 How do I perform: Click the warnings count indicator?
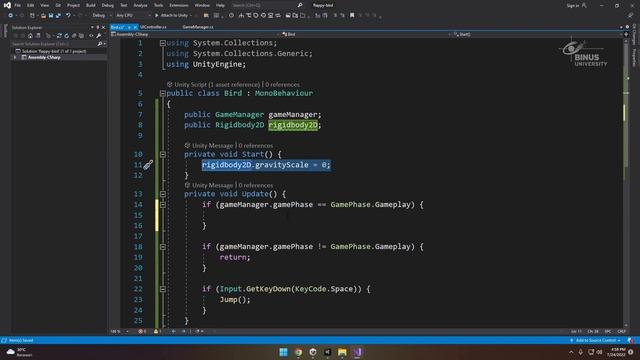tap(158, 331)
